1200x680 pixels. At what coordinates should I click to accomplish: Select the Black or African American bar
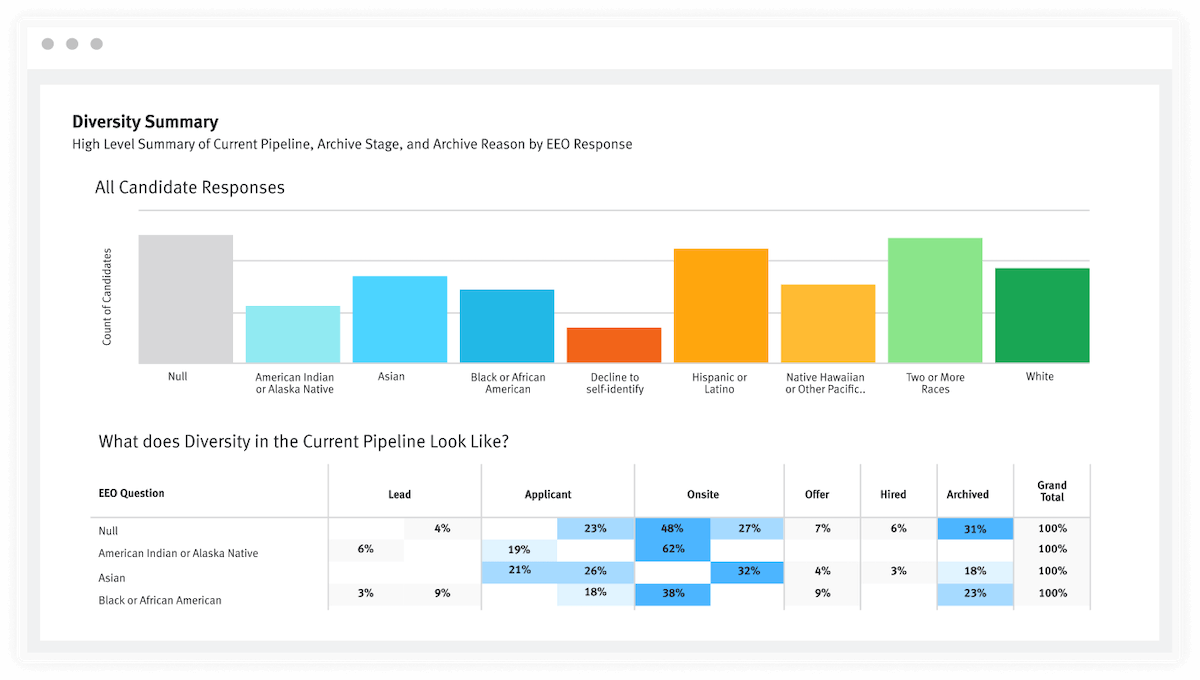pyautogui.click(x=507, y=326)
